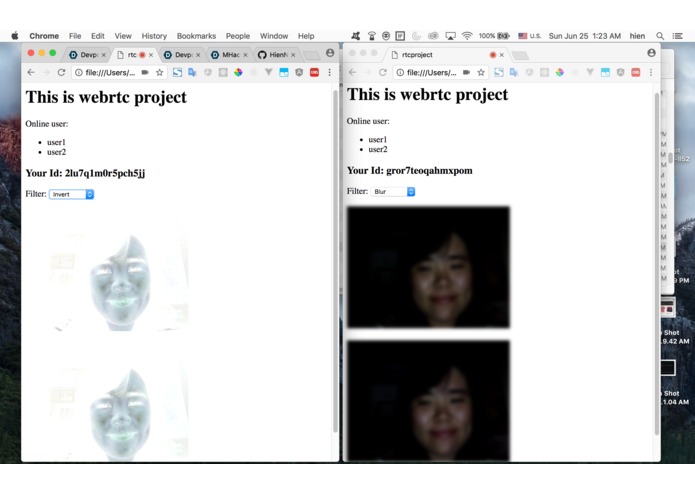Switch to the GitHub HienN tab
This screenshot has width=695, height=494.
(276, 54)
